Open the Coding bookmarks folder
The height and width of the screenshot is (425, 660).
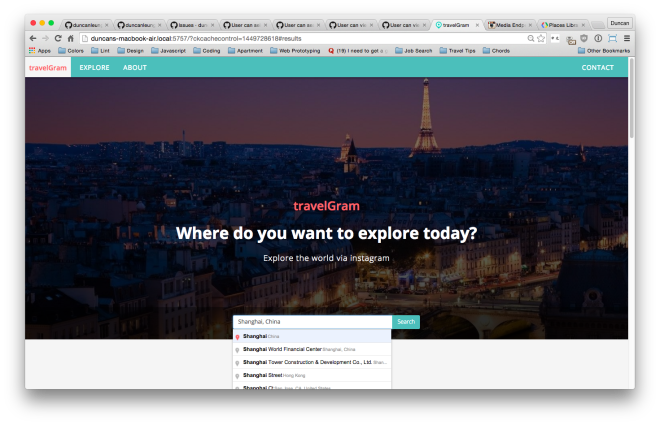(x=207, y=50)
